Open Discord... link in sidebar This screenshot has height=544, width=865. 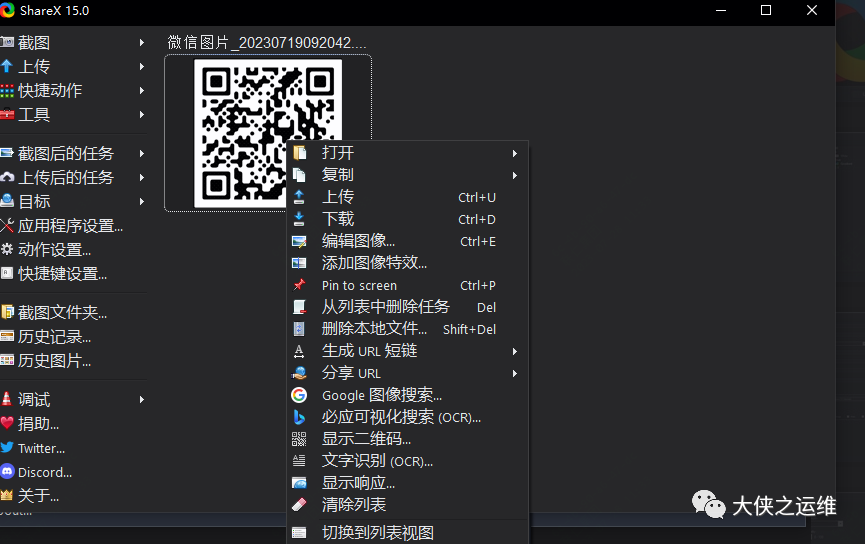45,472
